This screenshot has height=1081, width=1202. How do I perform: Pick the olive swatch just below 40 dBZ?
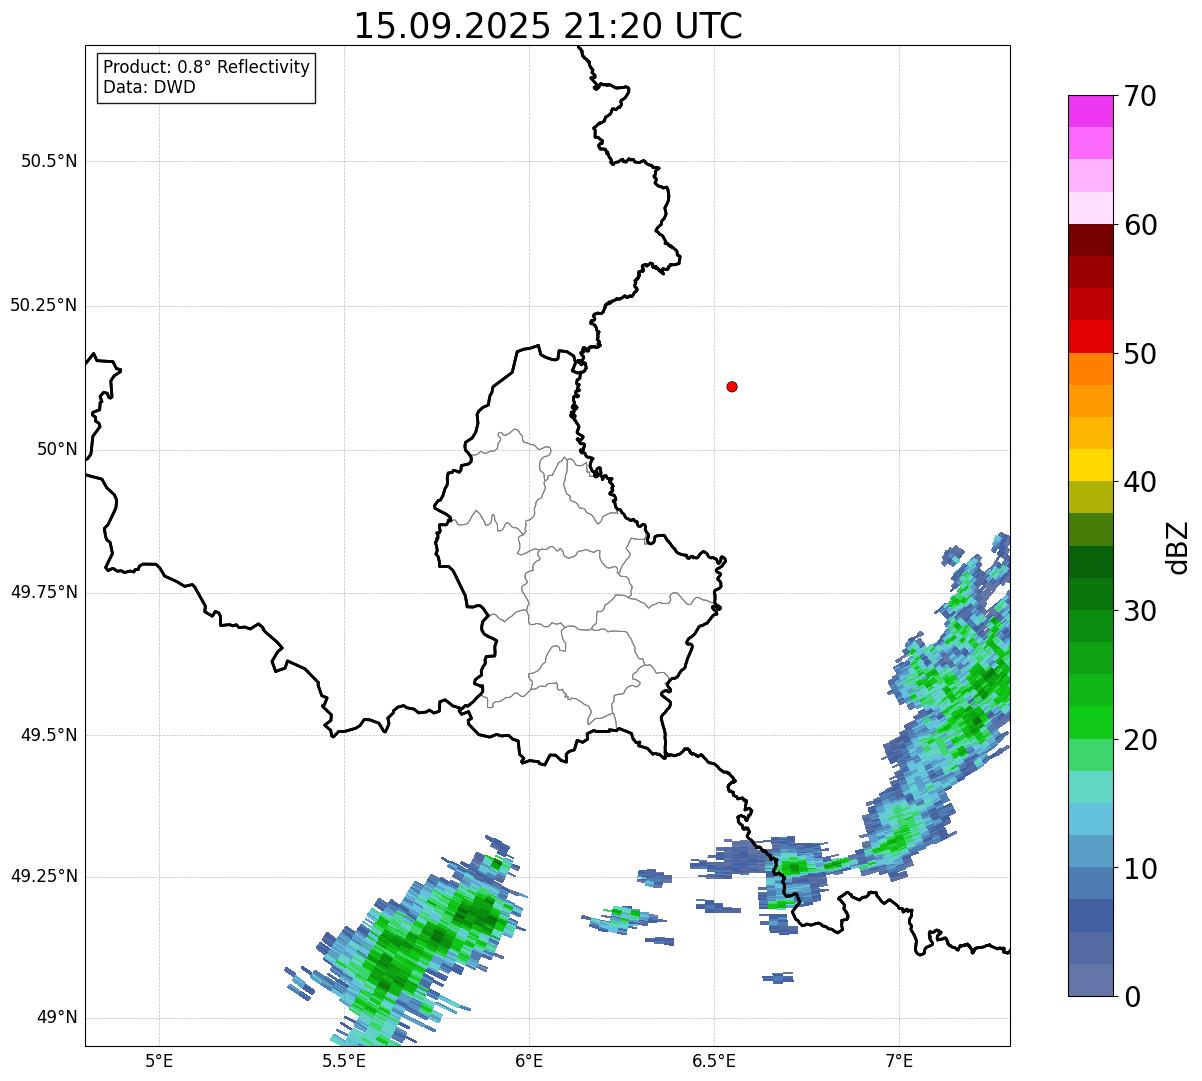1090,498
